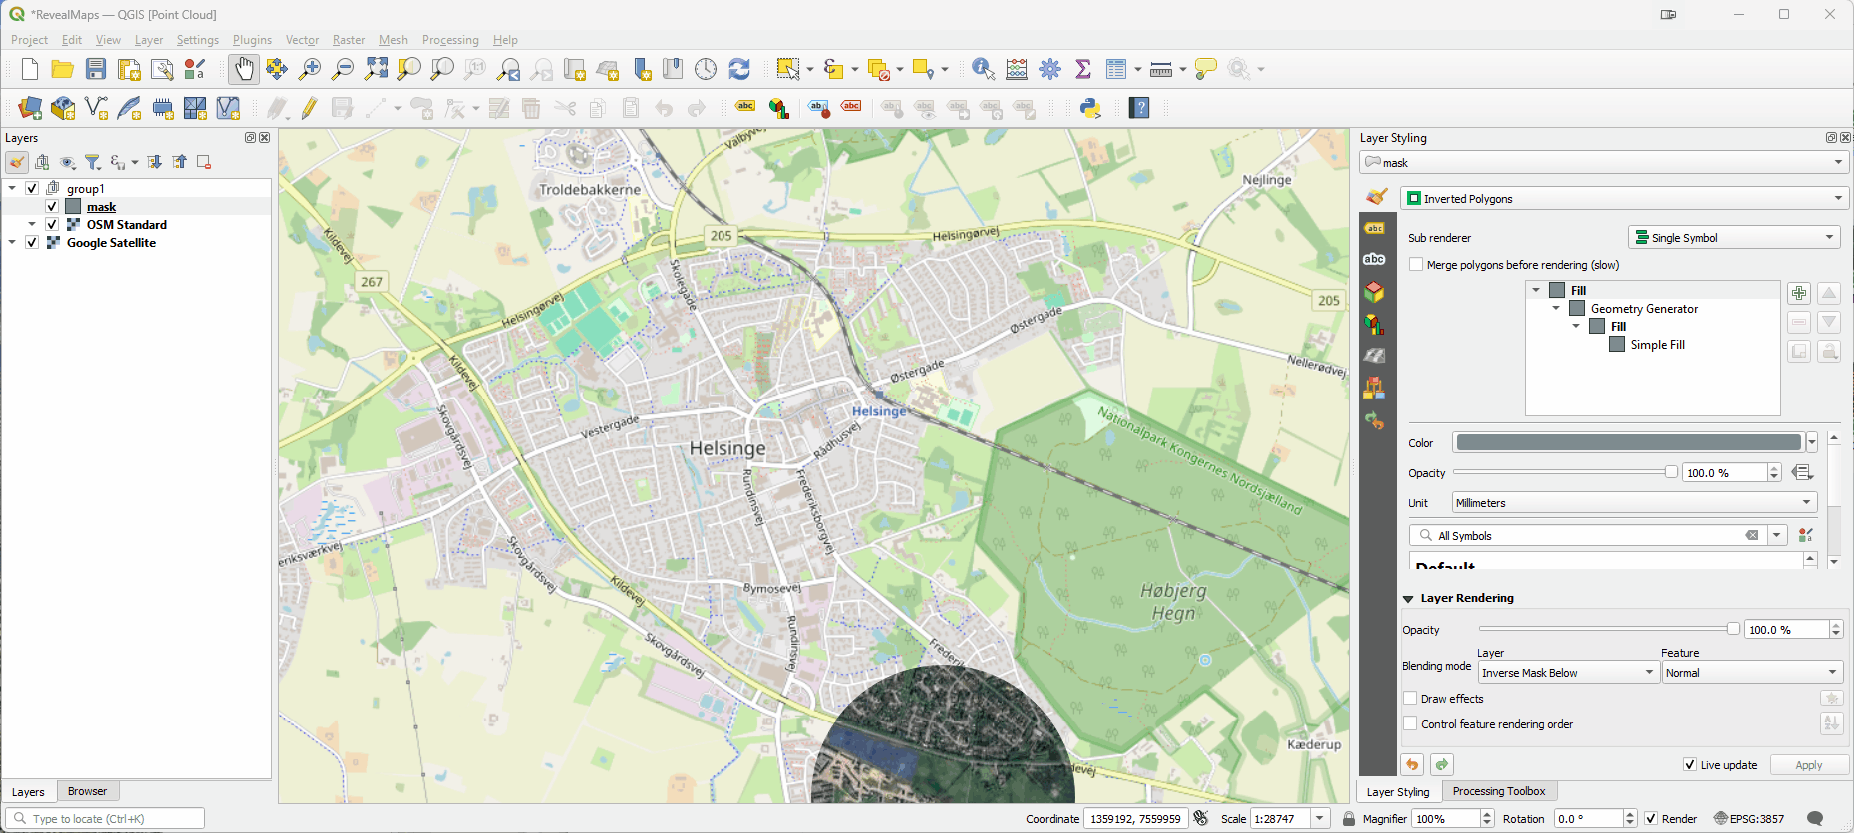Screen dimensions: 1854x833
Task: Select the Pan Map hand tool
Action: point(244,69)
